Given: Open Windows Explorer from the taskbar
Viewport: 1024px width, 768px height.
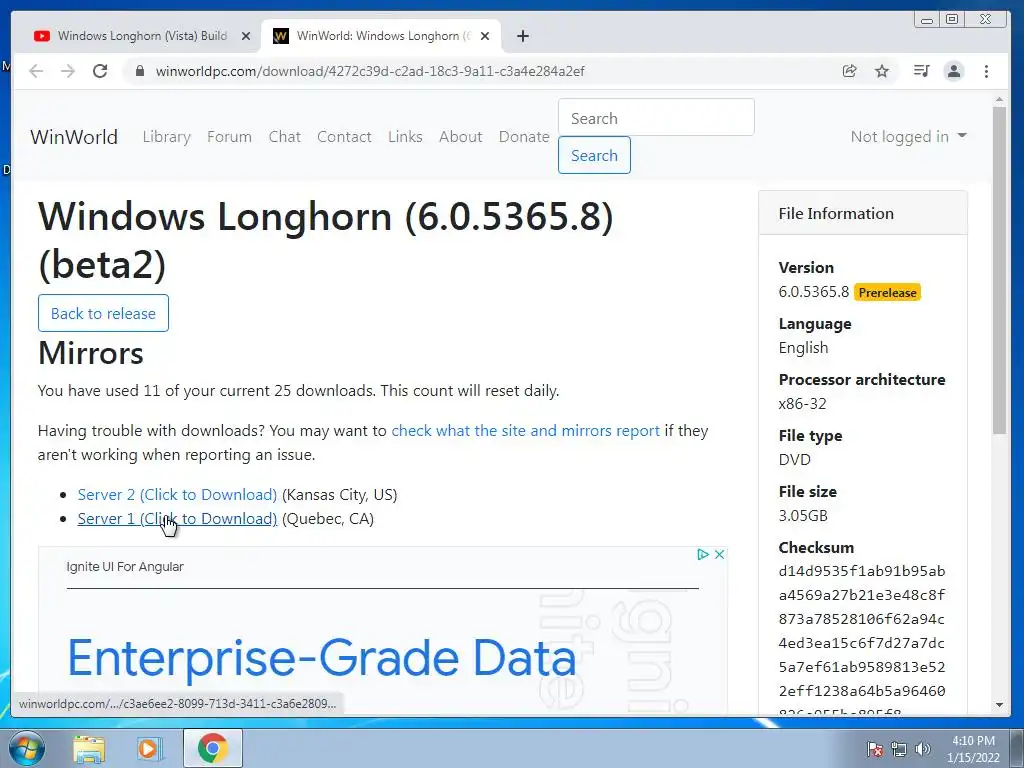Looking at the screenshot, I should (89, 748).
